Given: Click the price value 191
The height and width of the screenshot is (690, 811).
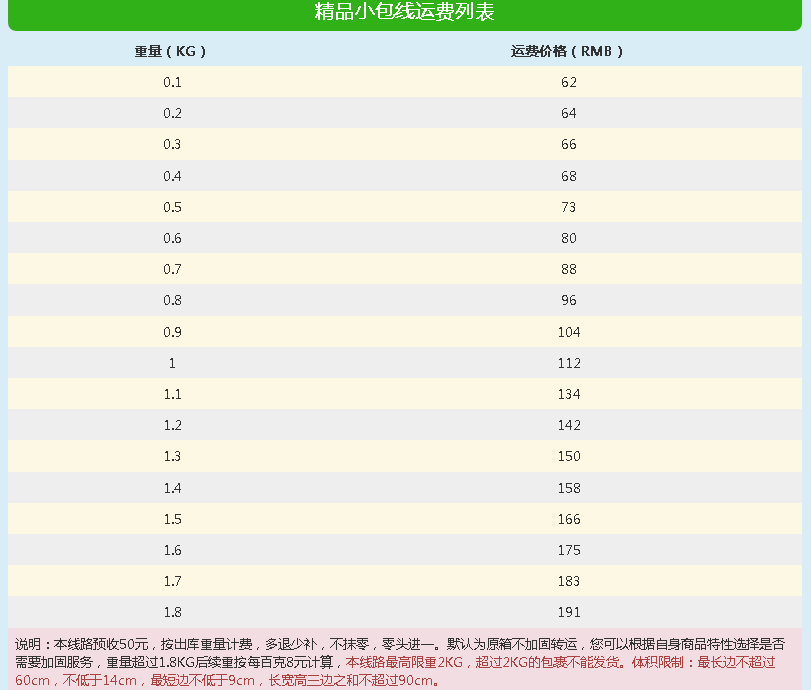Looking at the screenshot, I should point(569,612).
